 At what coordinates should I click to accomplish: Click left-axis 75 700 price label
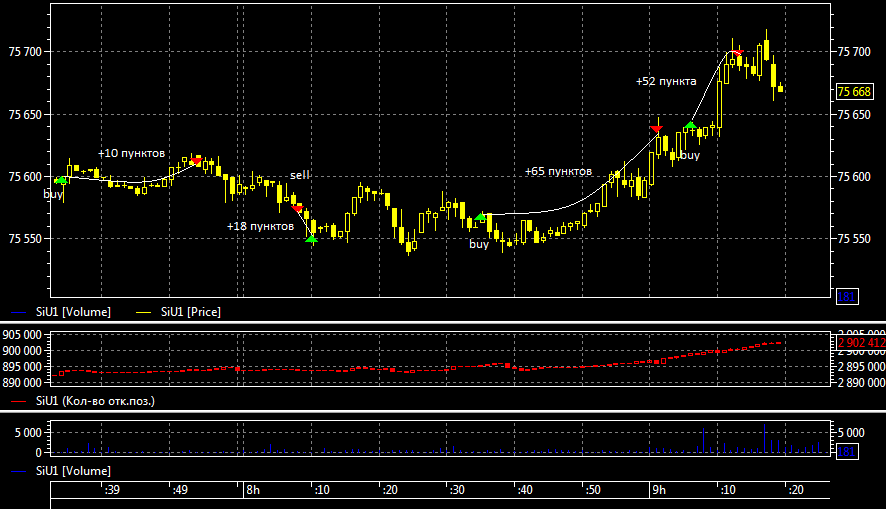pos(25,52)
